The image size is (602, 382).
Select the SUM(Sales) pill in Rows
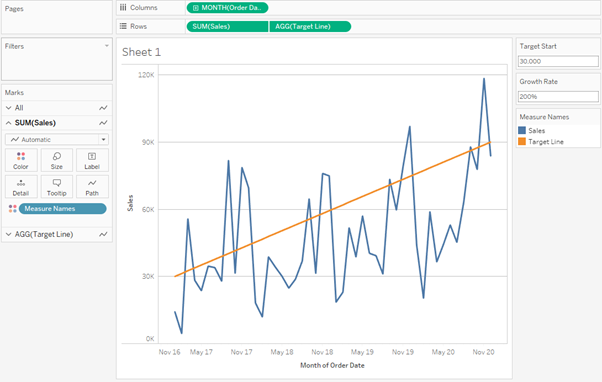click(x=227, y=26)
